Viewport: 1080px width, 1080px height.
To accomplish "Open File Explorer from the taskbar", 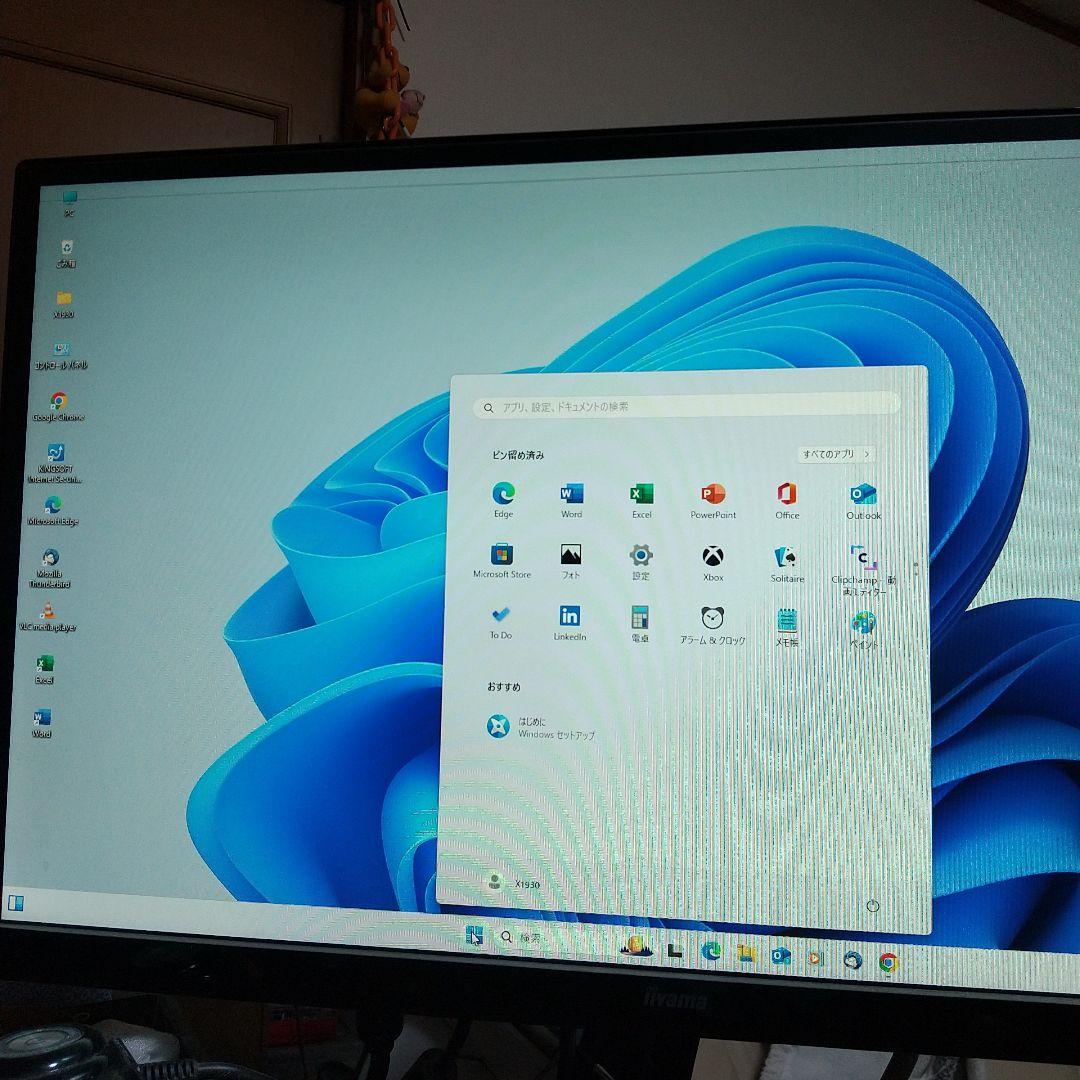I will tap(746, 954).
